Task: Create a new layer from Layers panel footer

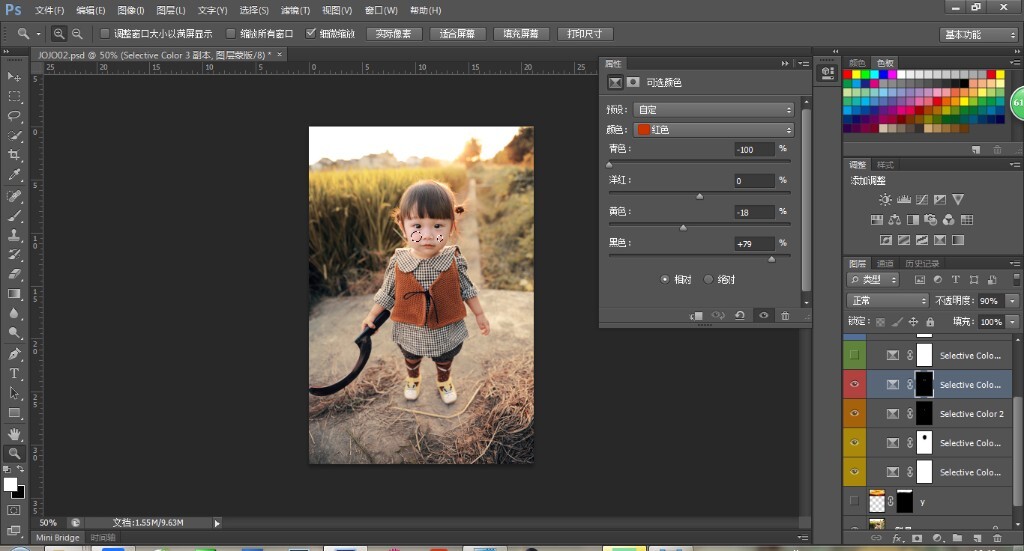Action: pos(978,539)
